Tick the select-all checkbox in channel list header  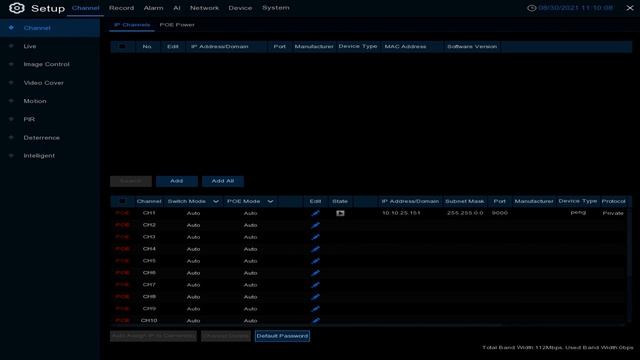[x=122, y=201]
